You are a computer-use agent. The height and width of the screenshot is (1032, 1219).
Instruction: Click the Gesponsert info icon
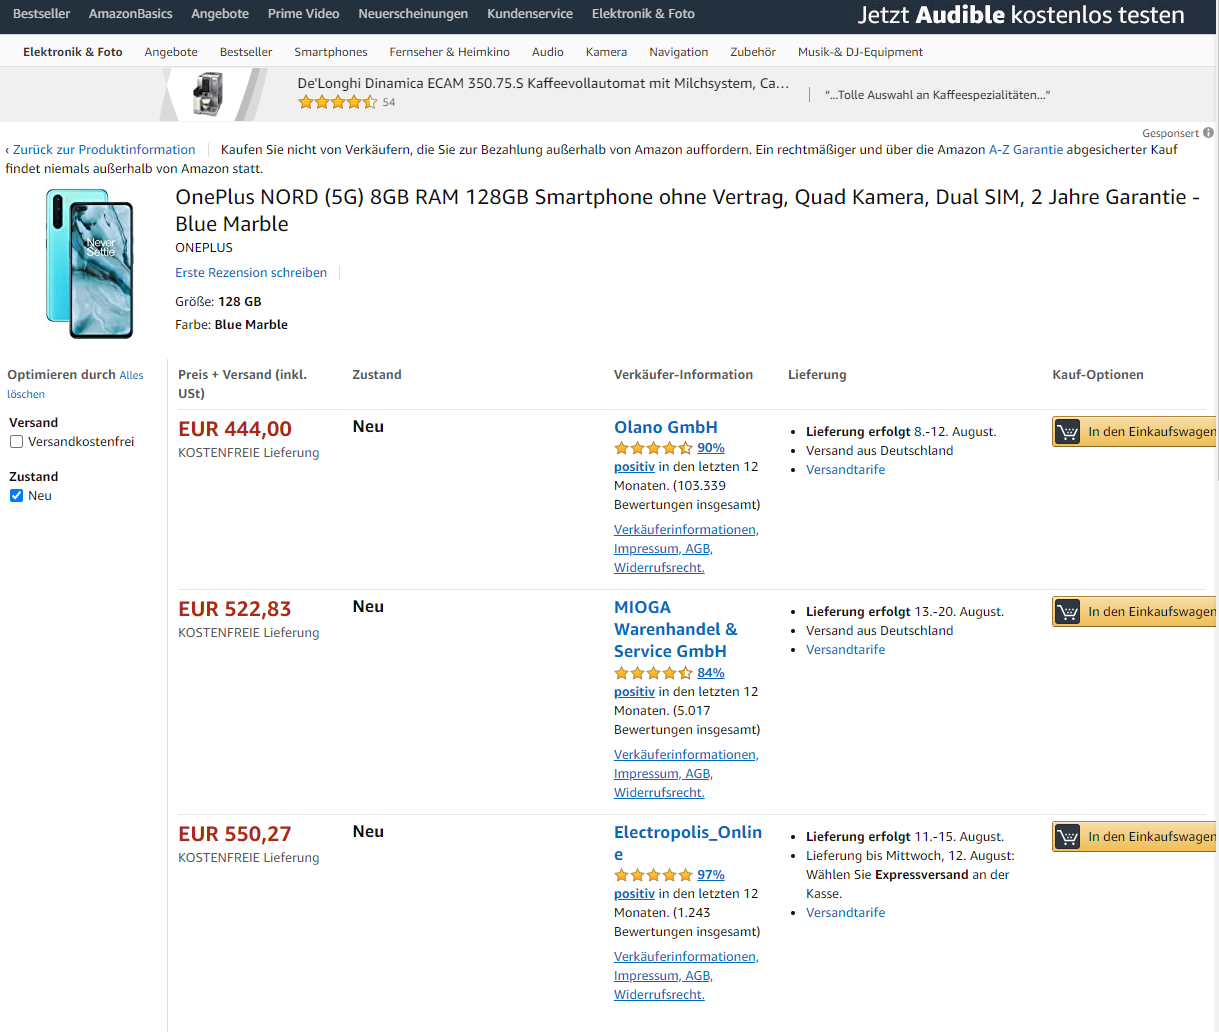1208,133
